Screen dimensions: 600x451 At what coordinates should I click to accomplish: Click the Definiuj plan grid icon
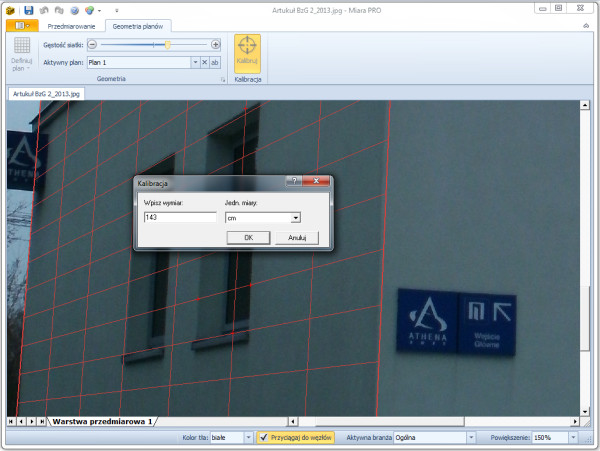coord(22,52)
